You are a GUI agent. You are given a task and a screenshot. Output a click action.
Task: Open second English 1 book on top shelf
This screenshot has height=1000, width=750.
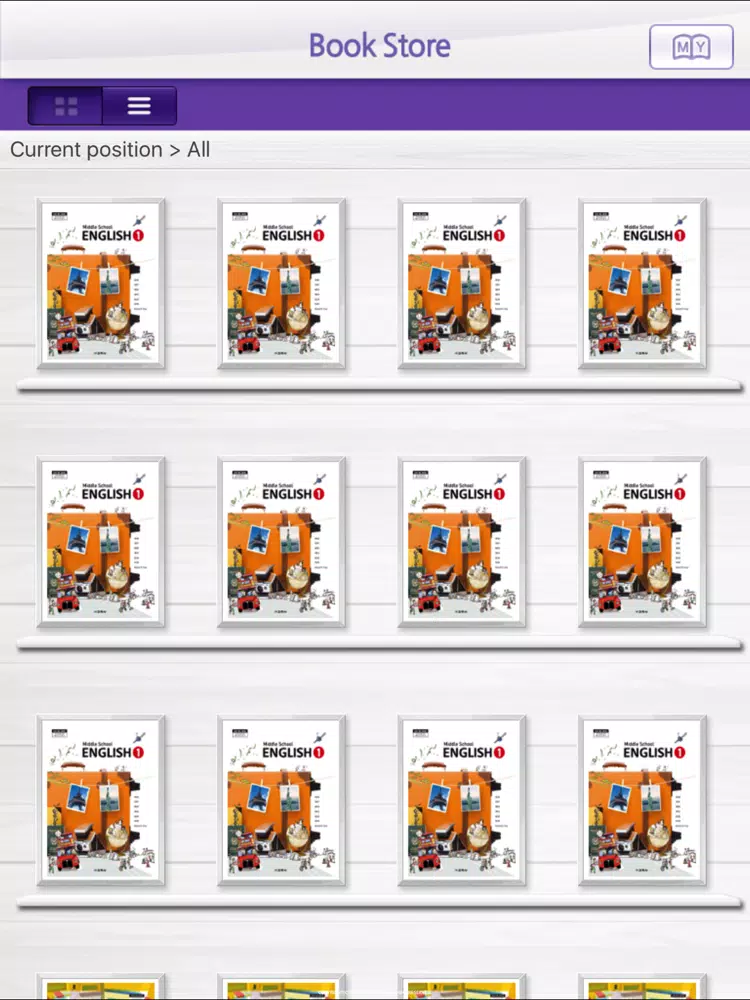point(281,283)
